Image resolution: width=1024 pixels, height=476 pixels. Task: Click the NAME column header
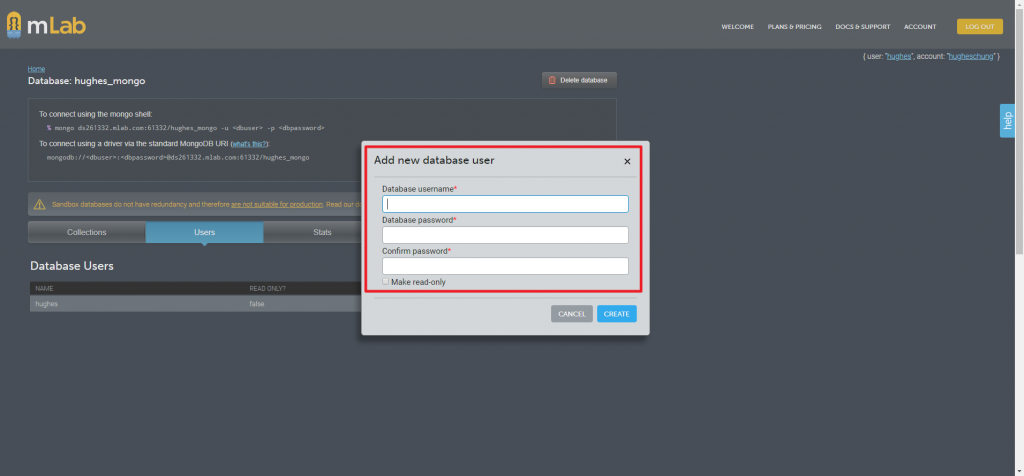44,288
